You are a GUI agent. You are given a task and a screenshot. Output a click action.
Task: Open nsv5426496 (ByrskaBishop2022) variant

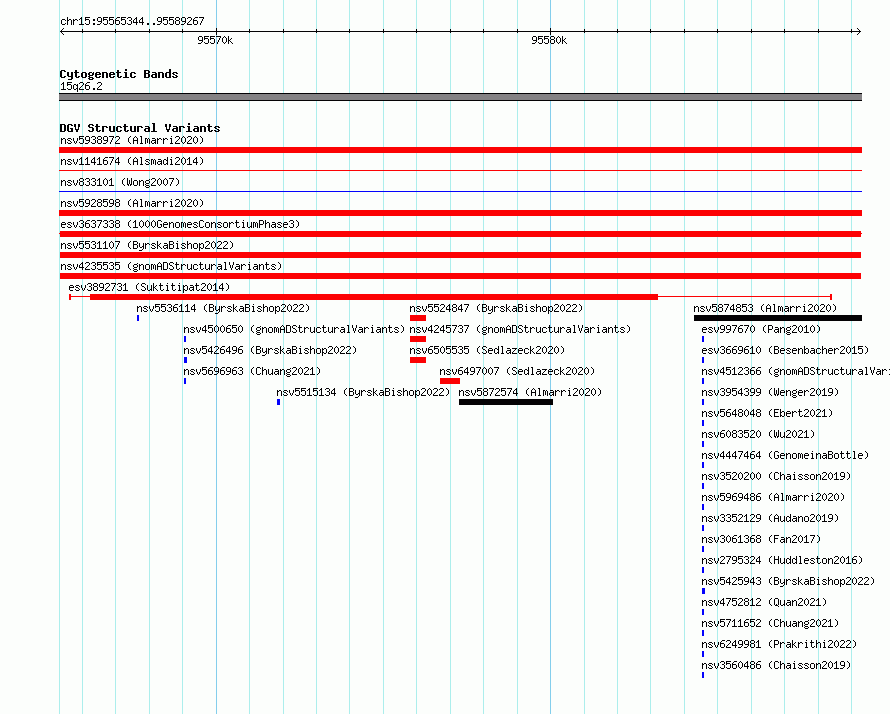[x=270, y=350]
